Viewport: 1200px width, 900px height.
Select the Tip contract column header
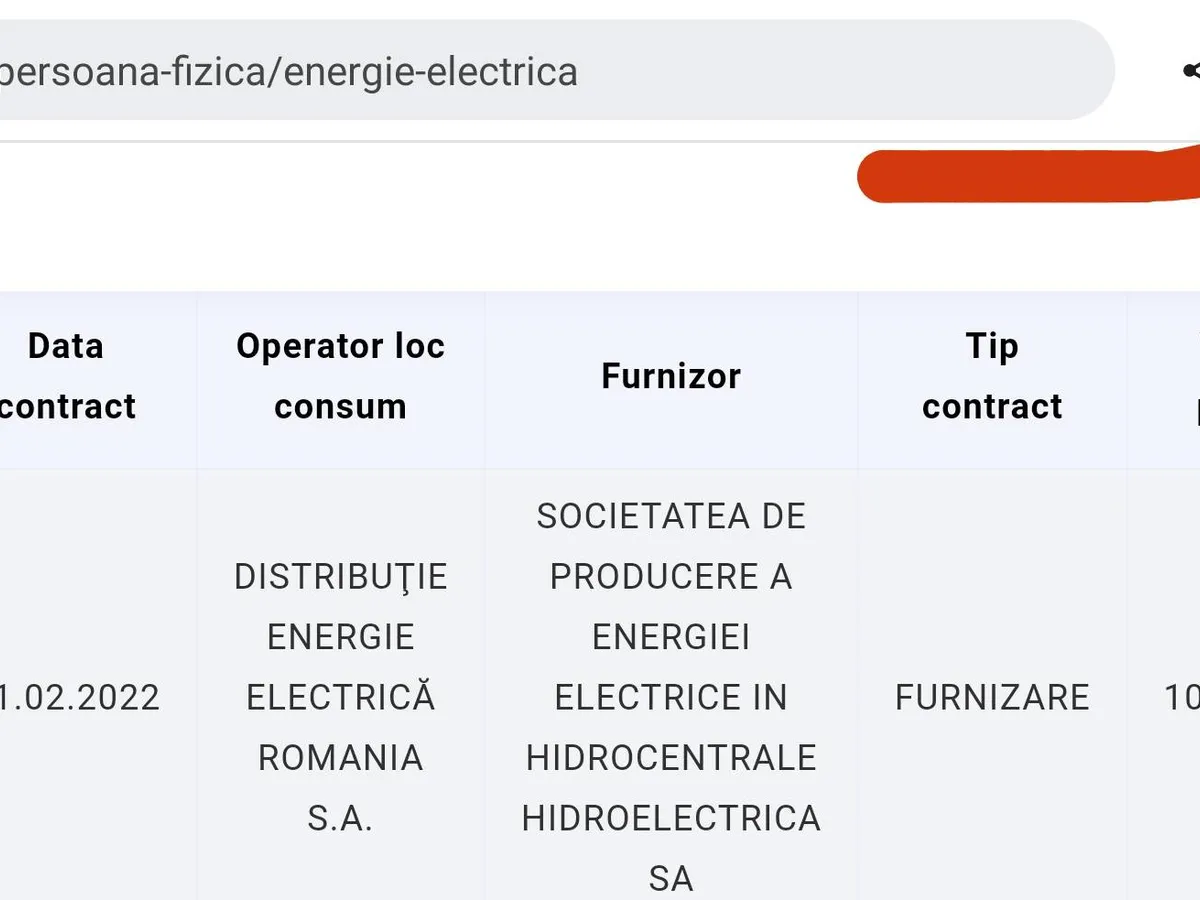pos(992,376)
